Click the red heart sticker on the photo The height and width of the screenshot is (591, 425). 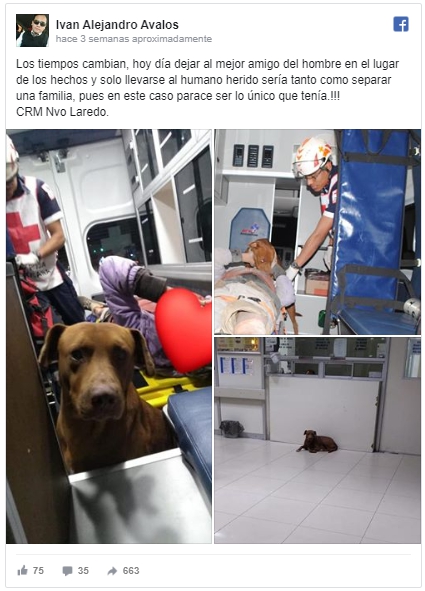pyautogui.click(x=183, y=330)
